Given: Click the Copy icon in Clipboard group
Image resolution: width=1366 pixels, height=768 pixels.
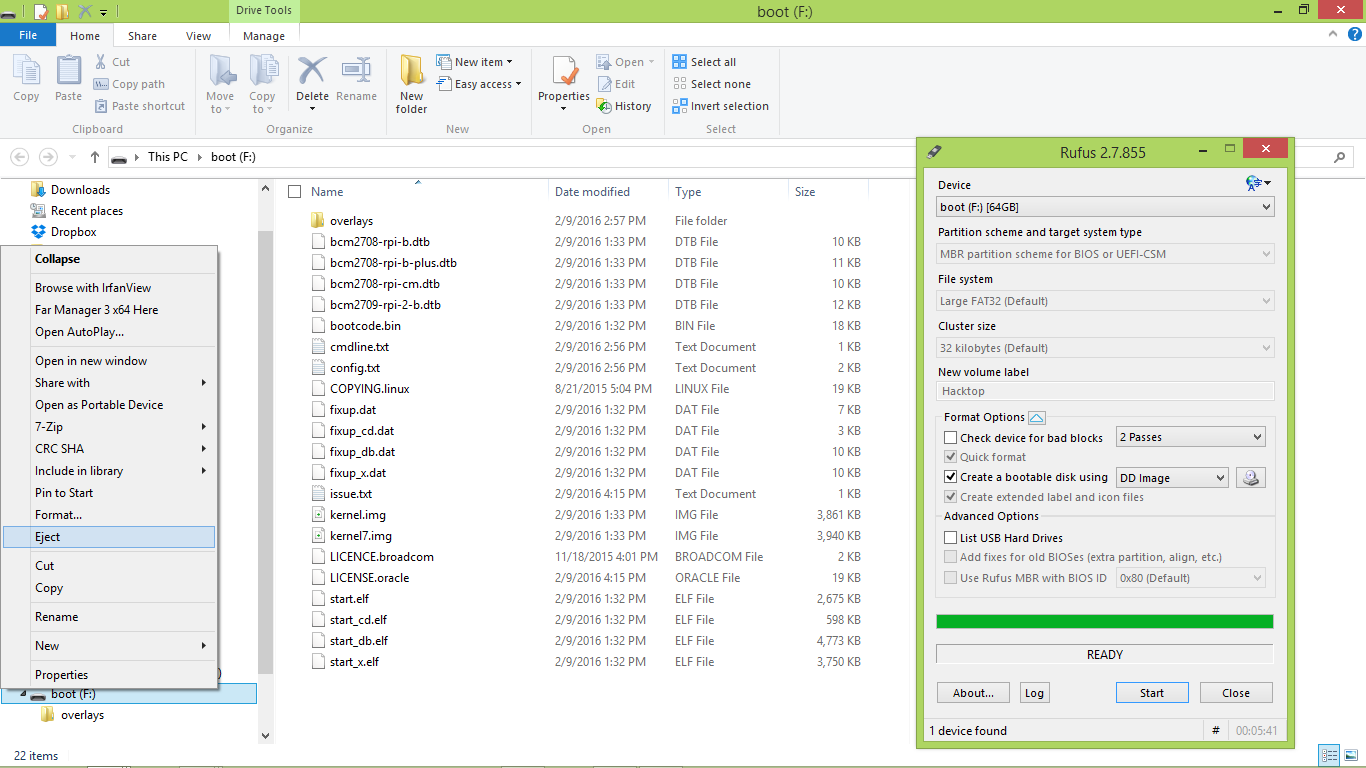Looking at the screenshot, I should [x=26, y=72].
